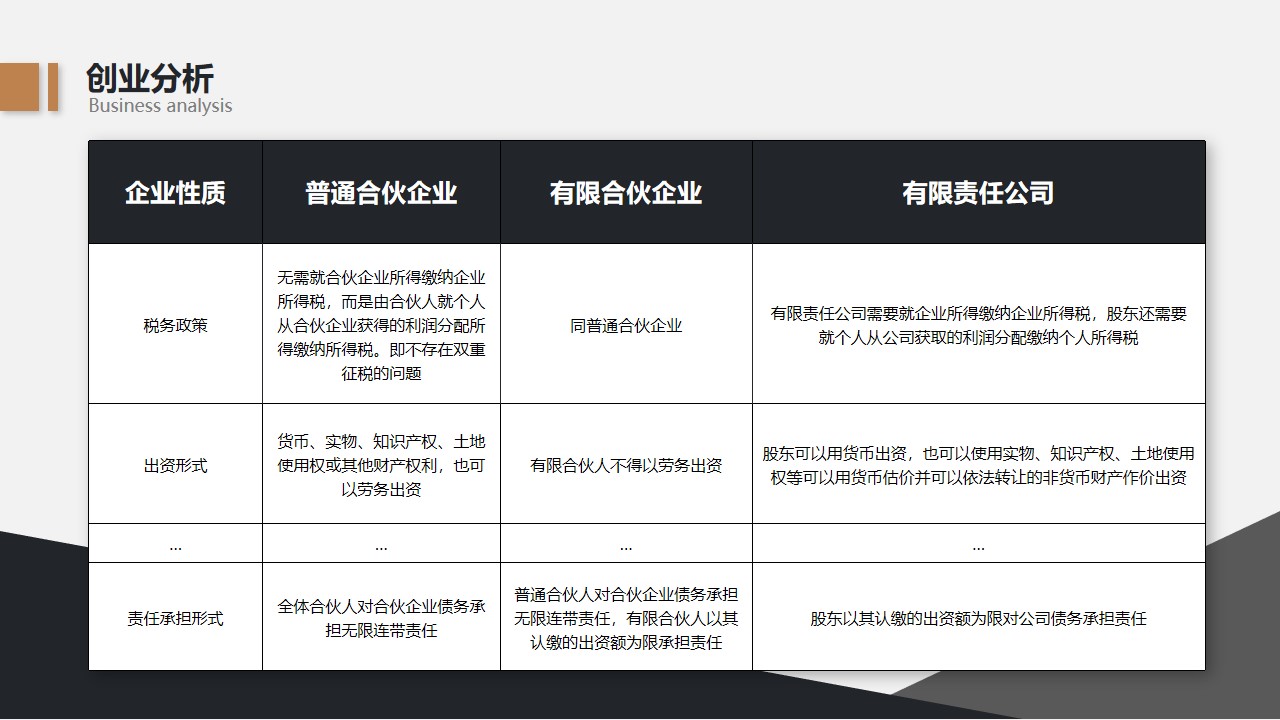This screenshot has width=1280, height=720.
Task: Select the cell 同普通合伙企业
Action: [626, 325]
